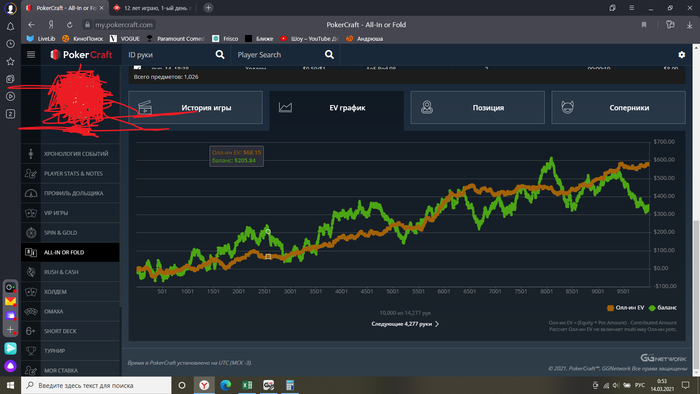This screenshot has width=700, height=394.
Task: Close the PokerCraft browser tab
Action: pyautogui.click(x=101, y=8)
